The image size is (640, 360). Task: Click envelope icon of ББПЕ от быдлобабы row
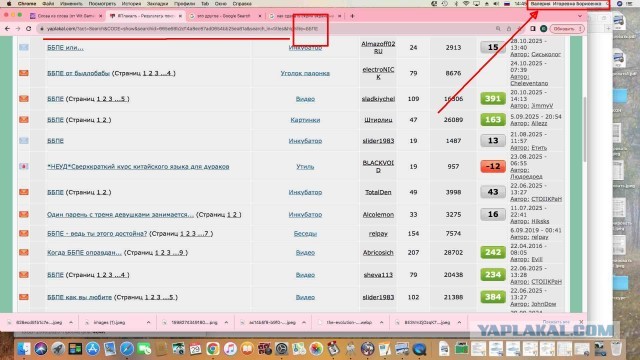24,73
